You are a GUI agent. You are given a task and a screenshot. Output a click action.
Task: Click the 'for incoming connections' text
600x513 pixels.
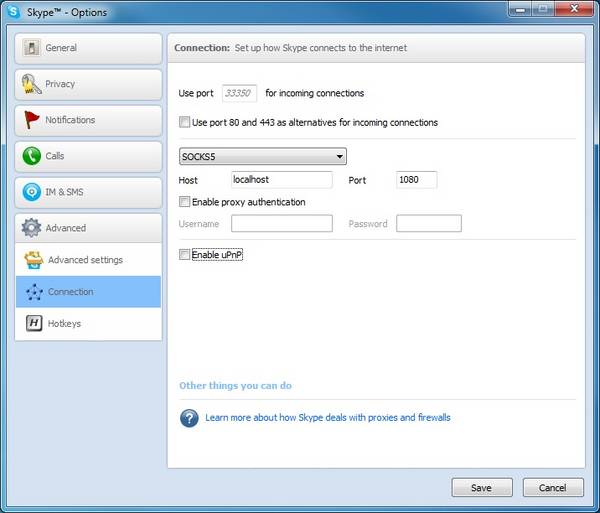point(315,93)
